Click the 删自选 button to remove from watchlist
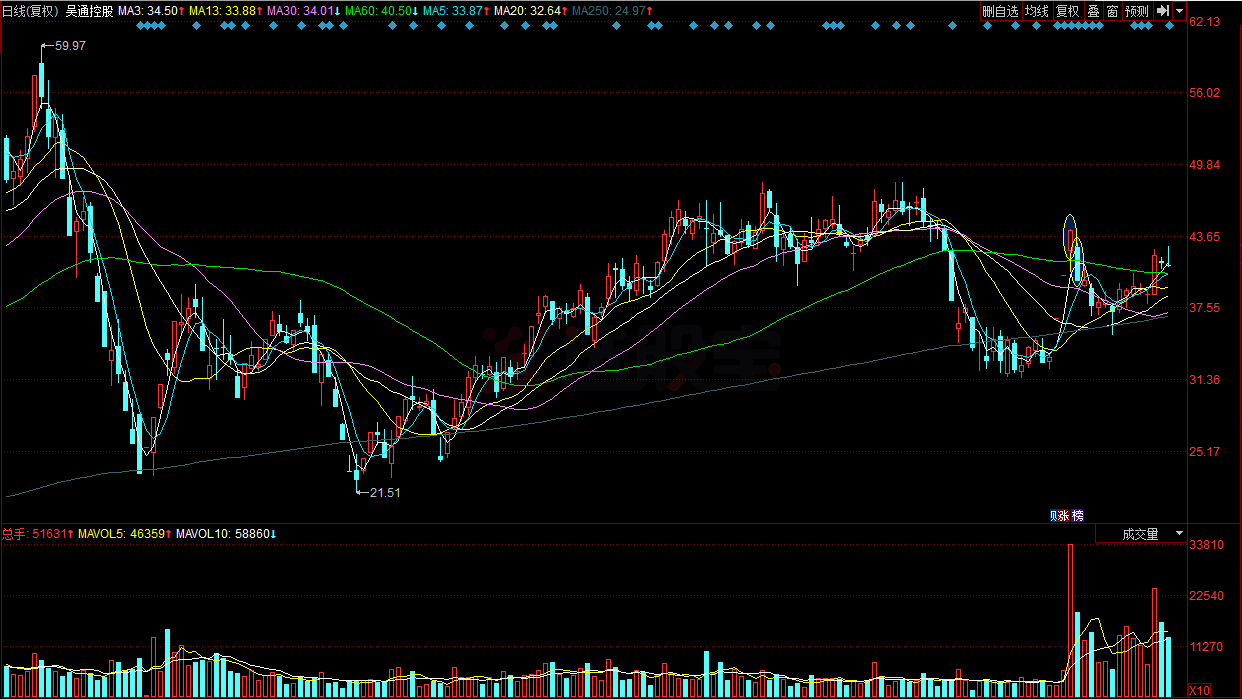Screen dimensions: 1242x699 (999, 11)
